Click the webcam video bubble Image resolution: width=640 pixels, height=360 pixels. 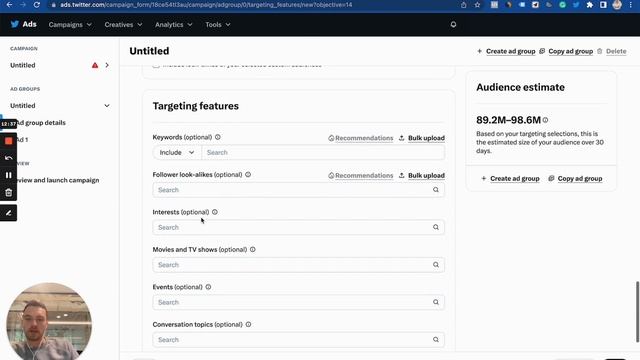click(x=49, y=321)
